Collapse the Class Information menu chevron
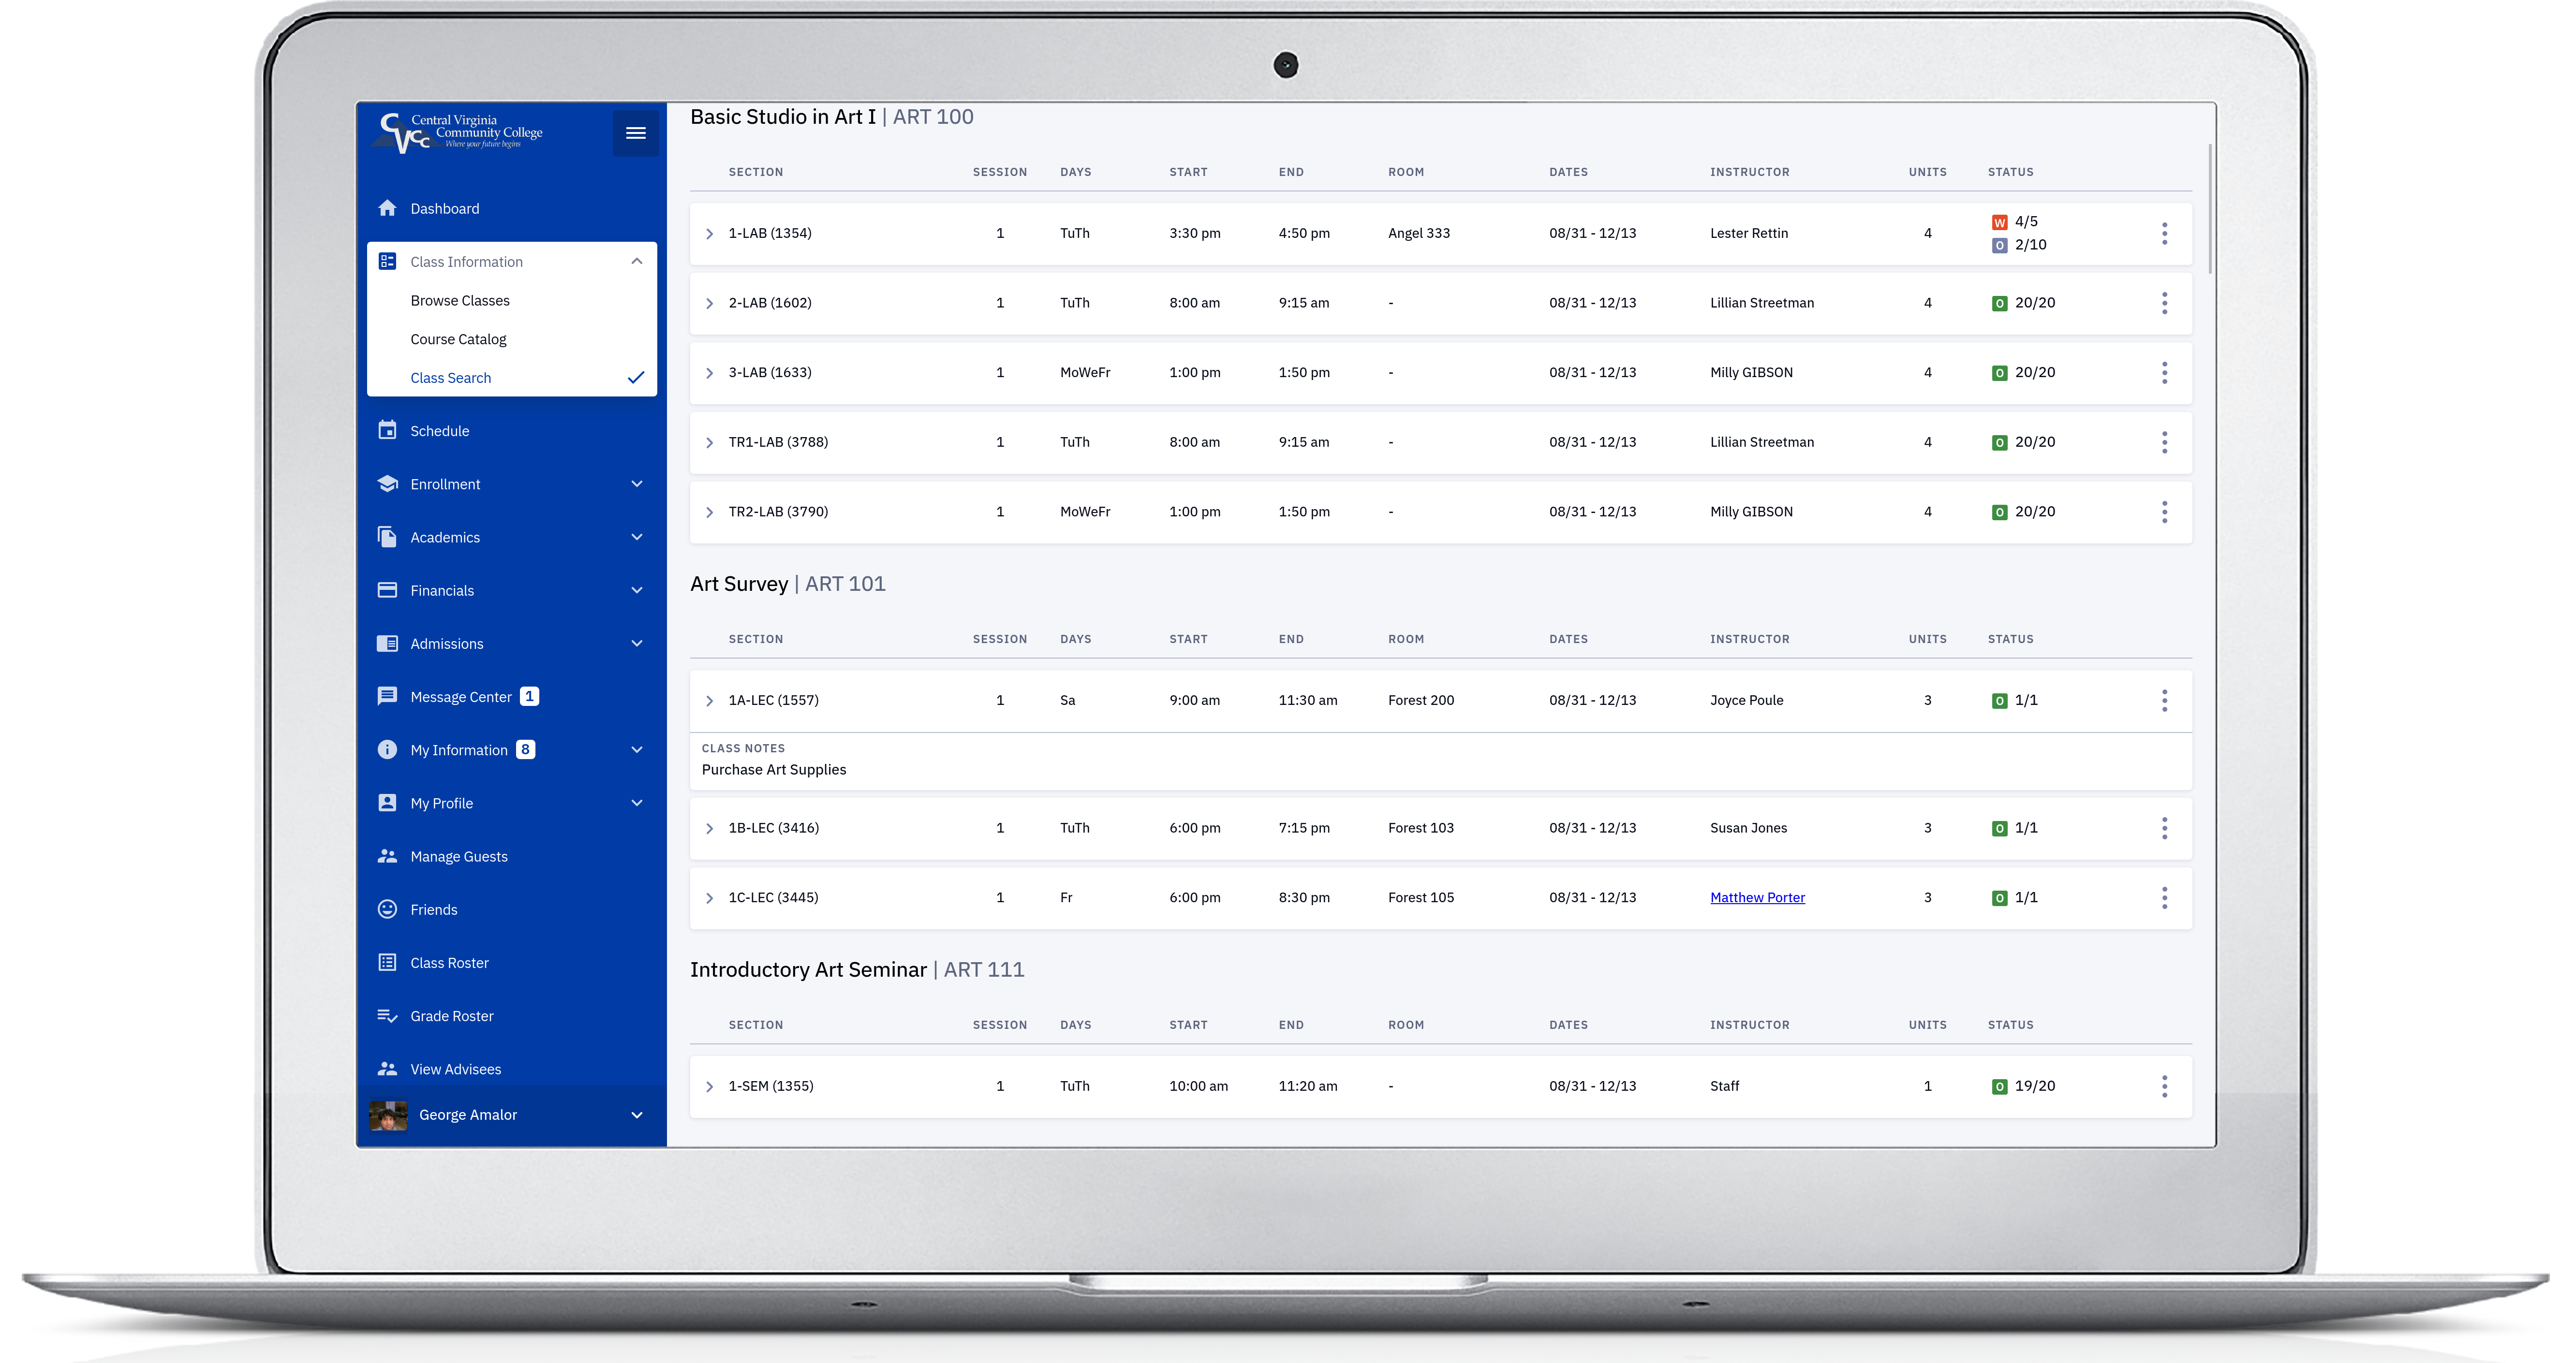The image size is (2576, 1363). [636, 261]
